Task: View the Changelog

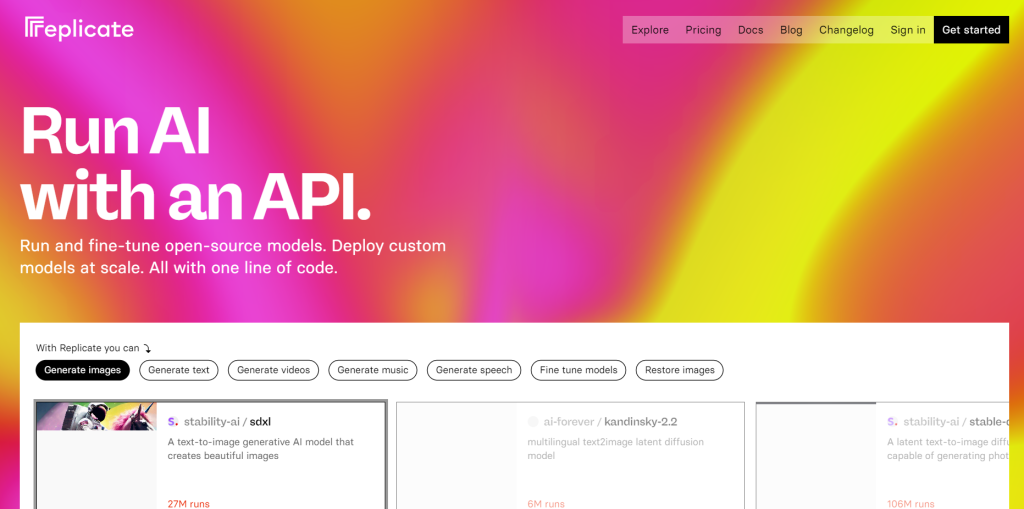Action: pos(846,30)
